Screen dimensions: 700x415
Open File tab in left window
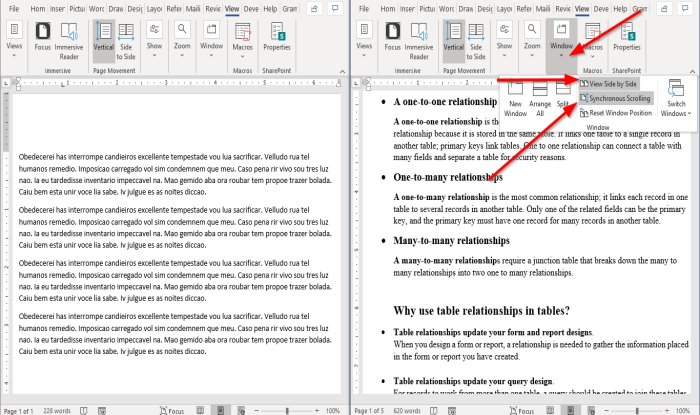pyautogui.click(x=13, y=9)
